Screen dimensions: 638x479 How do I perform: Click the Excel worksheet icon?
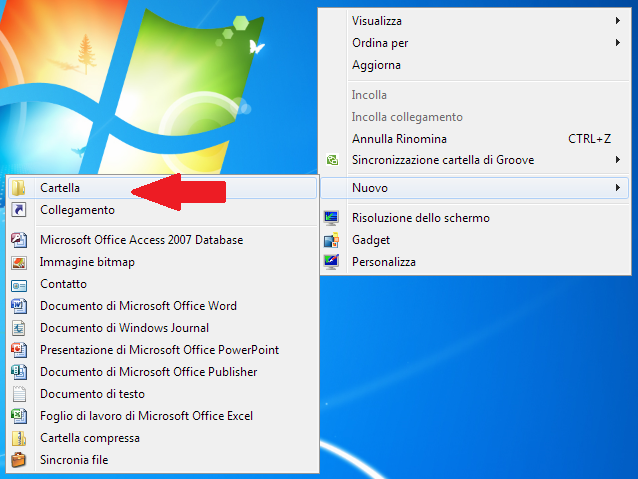[x=19, y=416]
